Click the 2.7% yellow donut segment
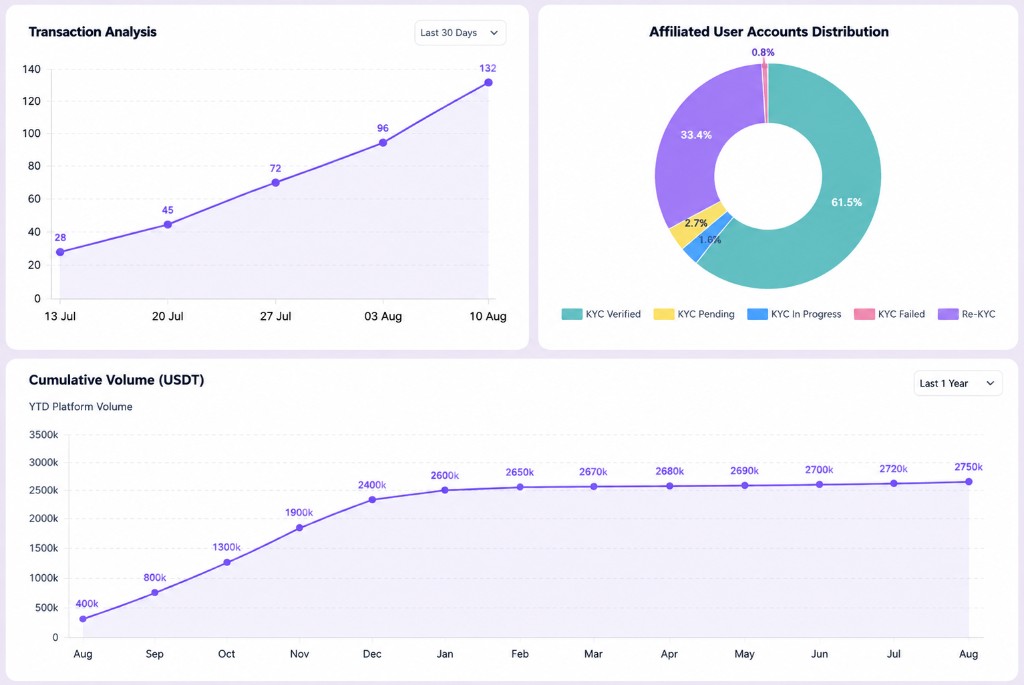This screenshot has height=685, width=1024. pyautogui.click(x=696, y=223)
